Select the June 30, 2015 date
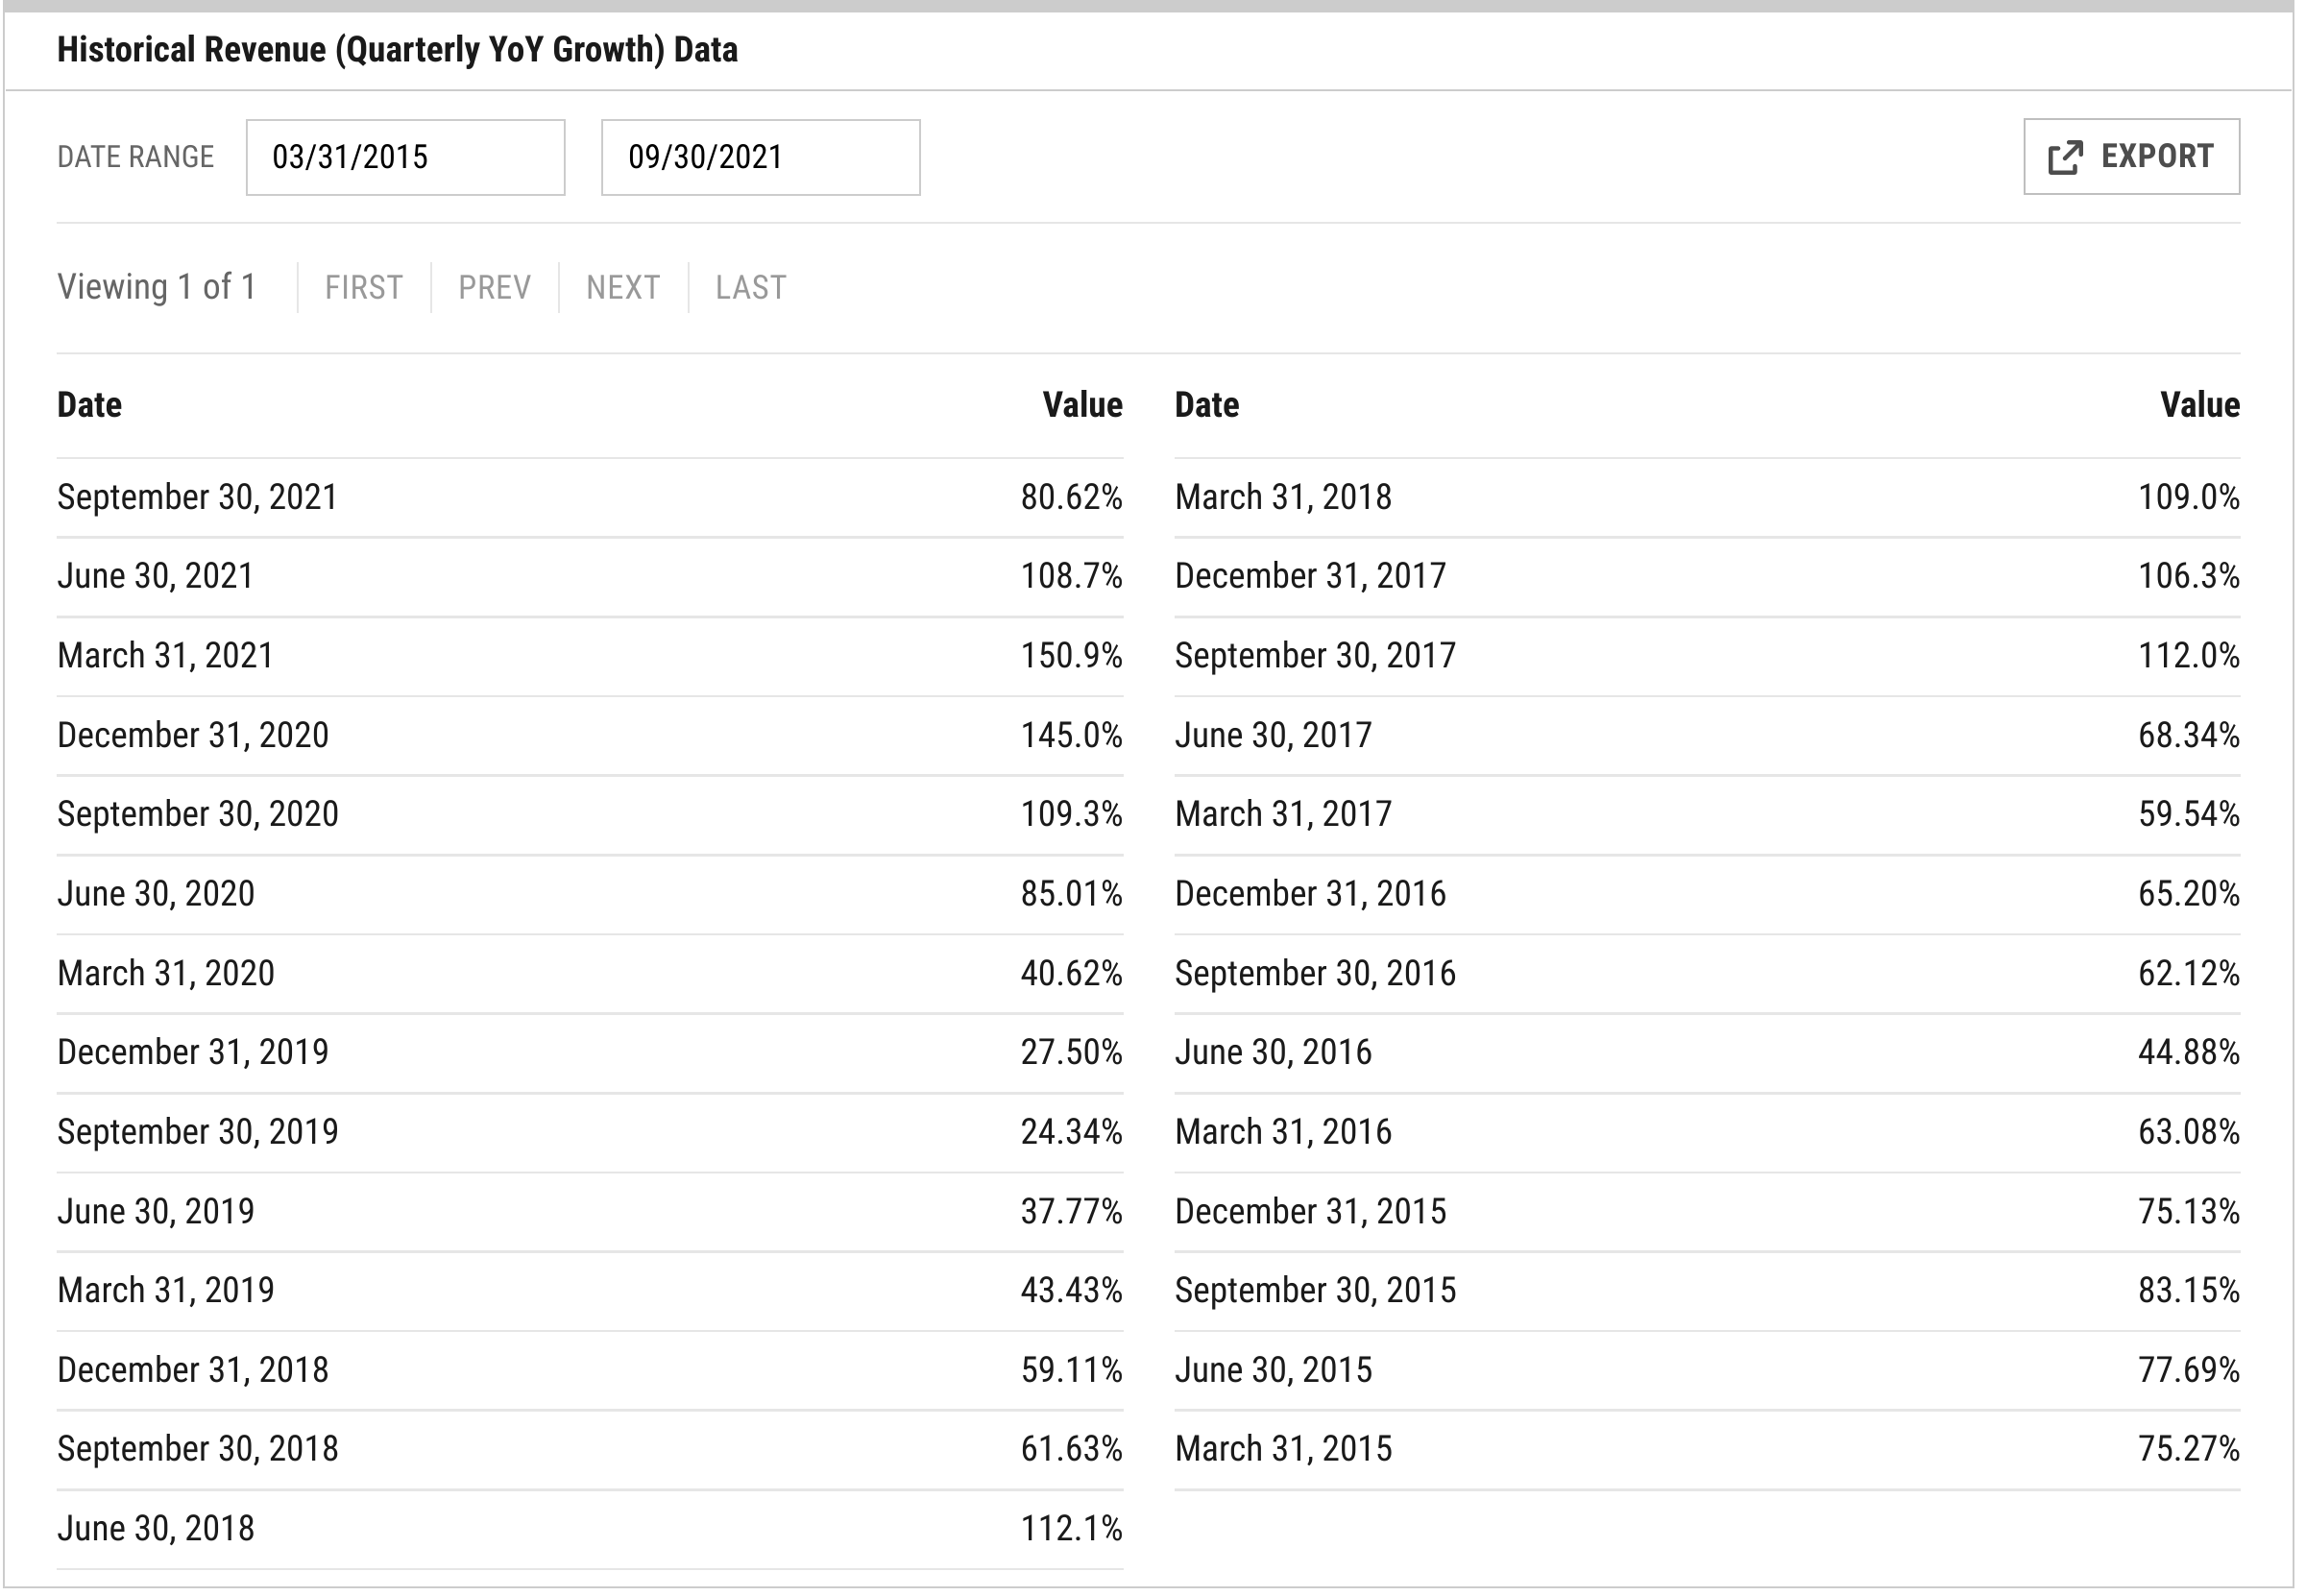 pyautogui.click(x=1273, y=1370)
